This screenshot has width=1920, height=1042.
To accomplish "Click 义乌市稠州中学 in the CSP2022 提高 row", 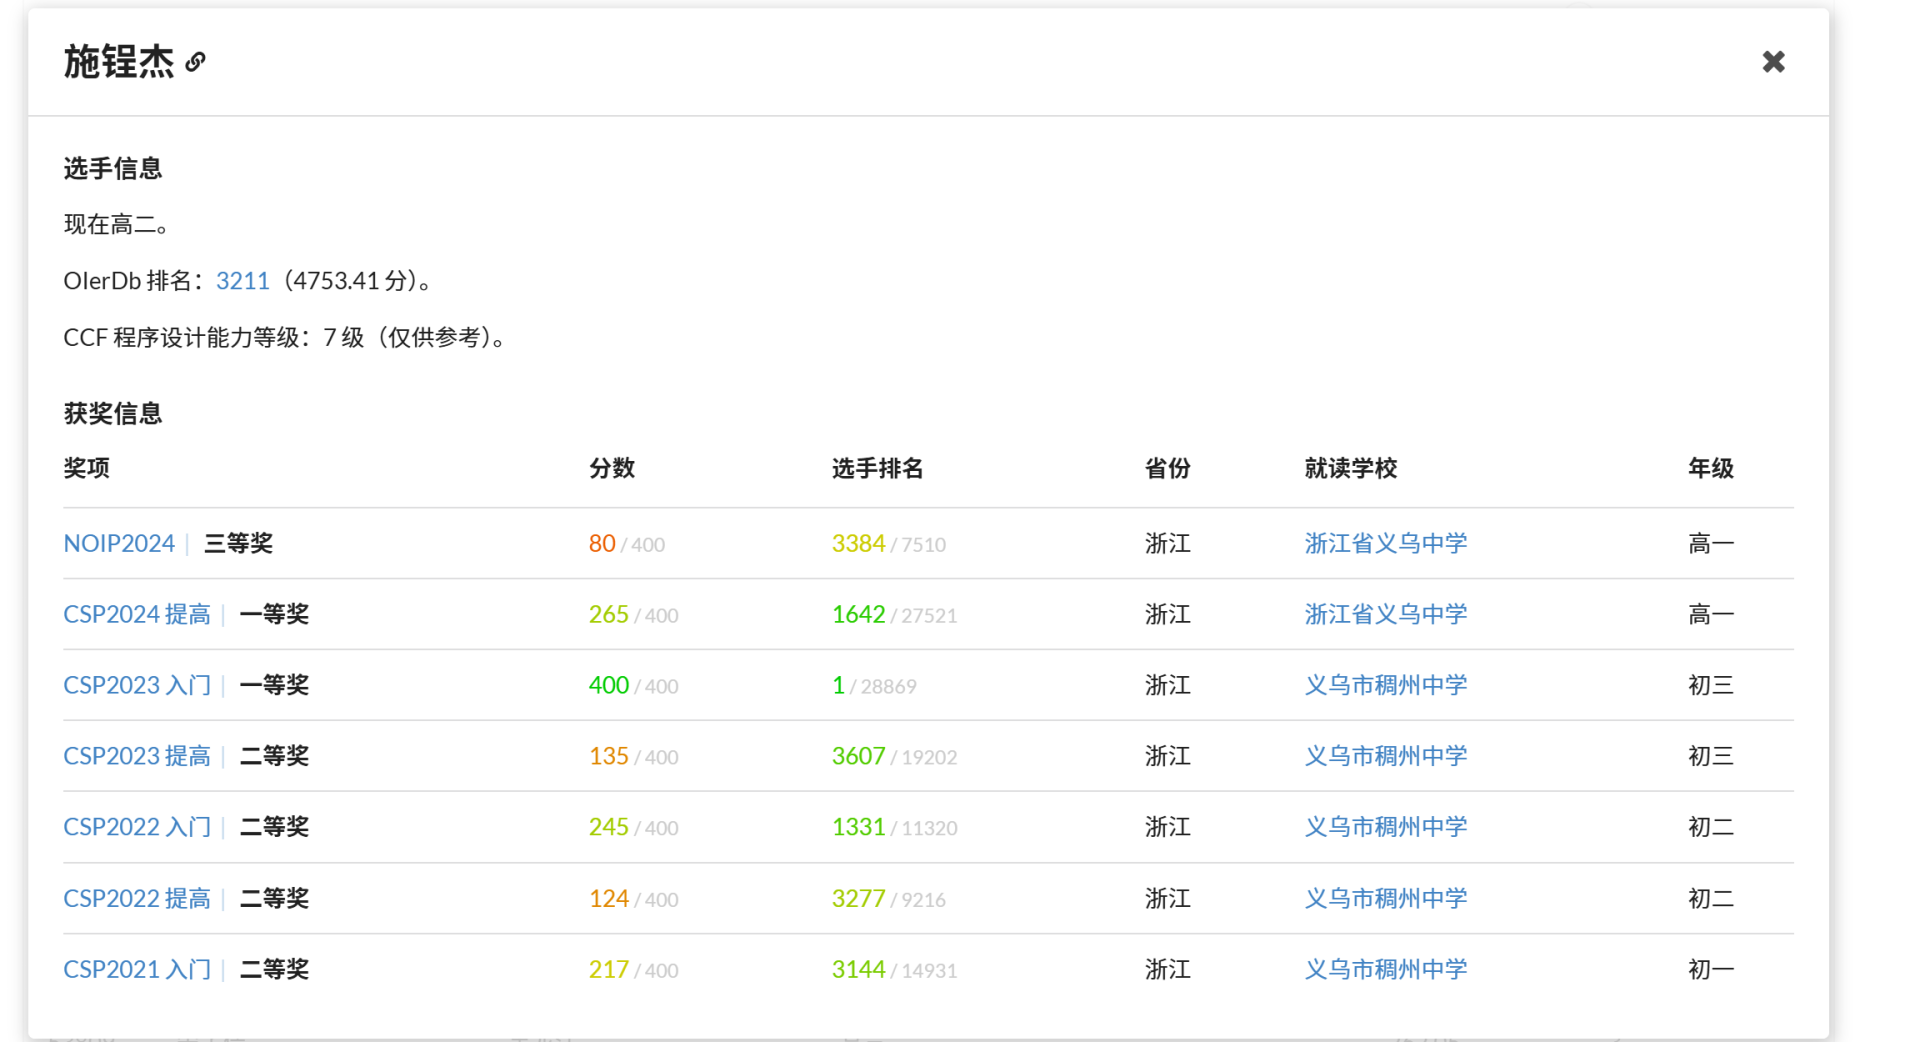I will [x=1385, y=898].
